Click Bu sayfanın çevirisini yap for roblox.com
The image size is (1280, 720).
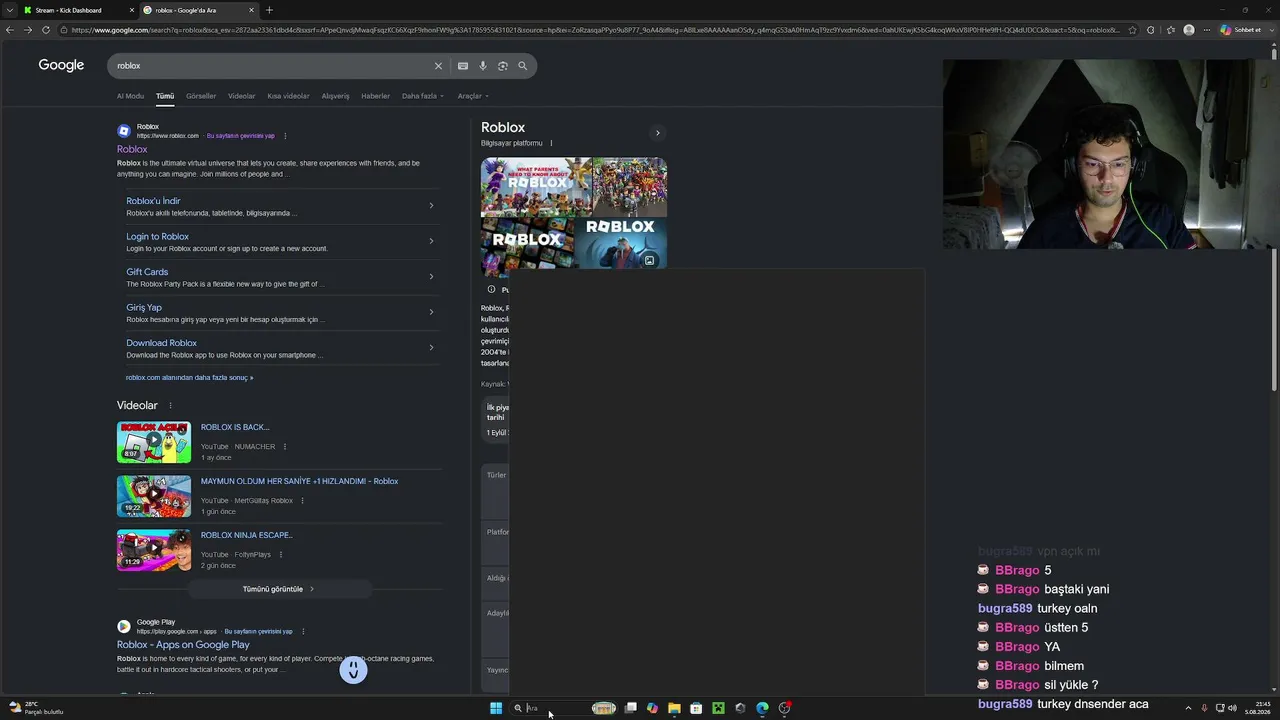tap(241, 136)
